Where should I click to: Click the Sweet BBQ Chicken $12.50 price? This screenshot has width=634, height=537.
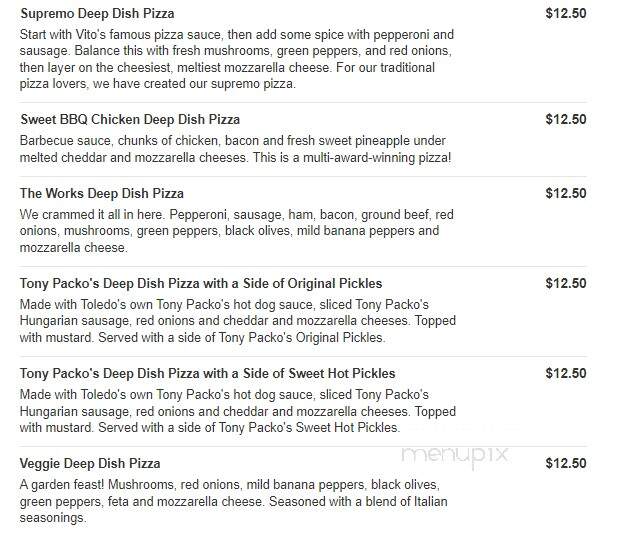566,119
